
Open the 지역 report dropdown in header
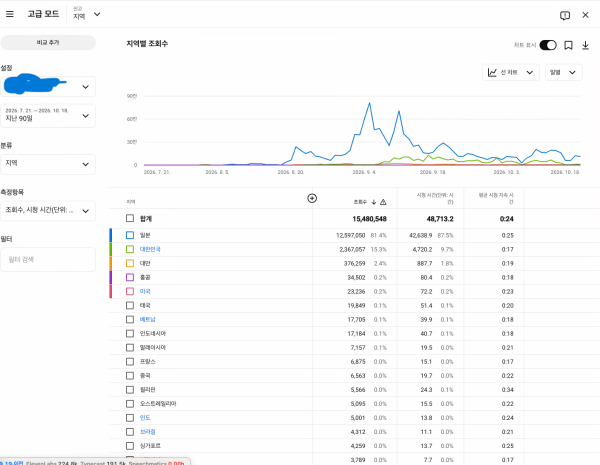point(86,14)
